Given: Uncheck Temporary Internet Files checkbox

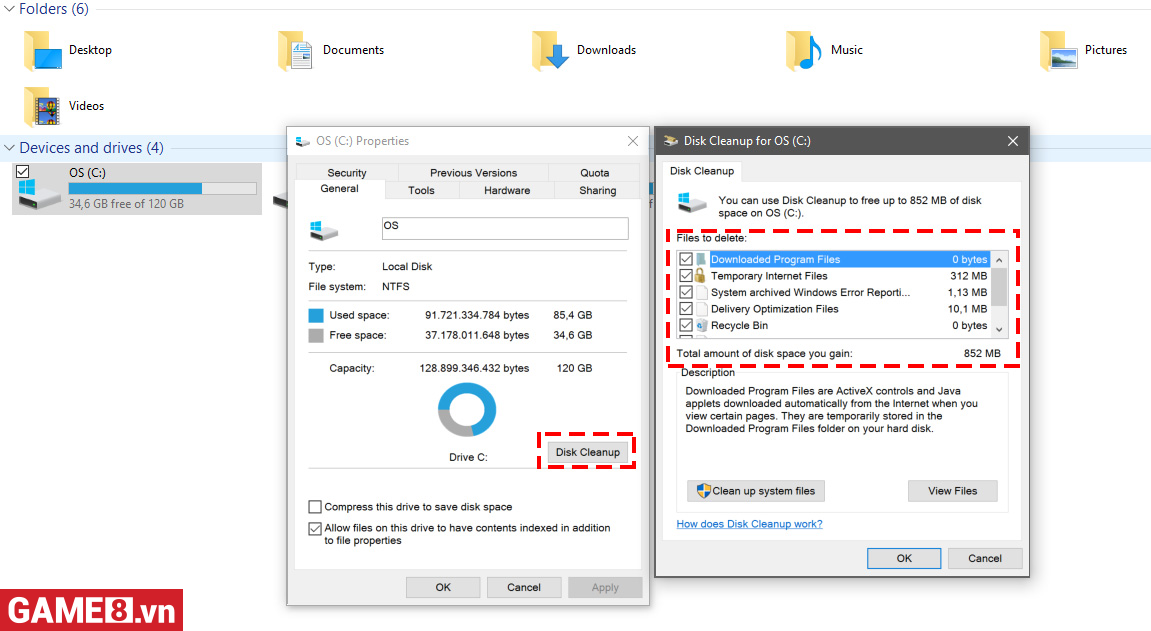Looking at the screenshot, I should click(x=686, y=276).
